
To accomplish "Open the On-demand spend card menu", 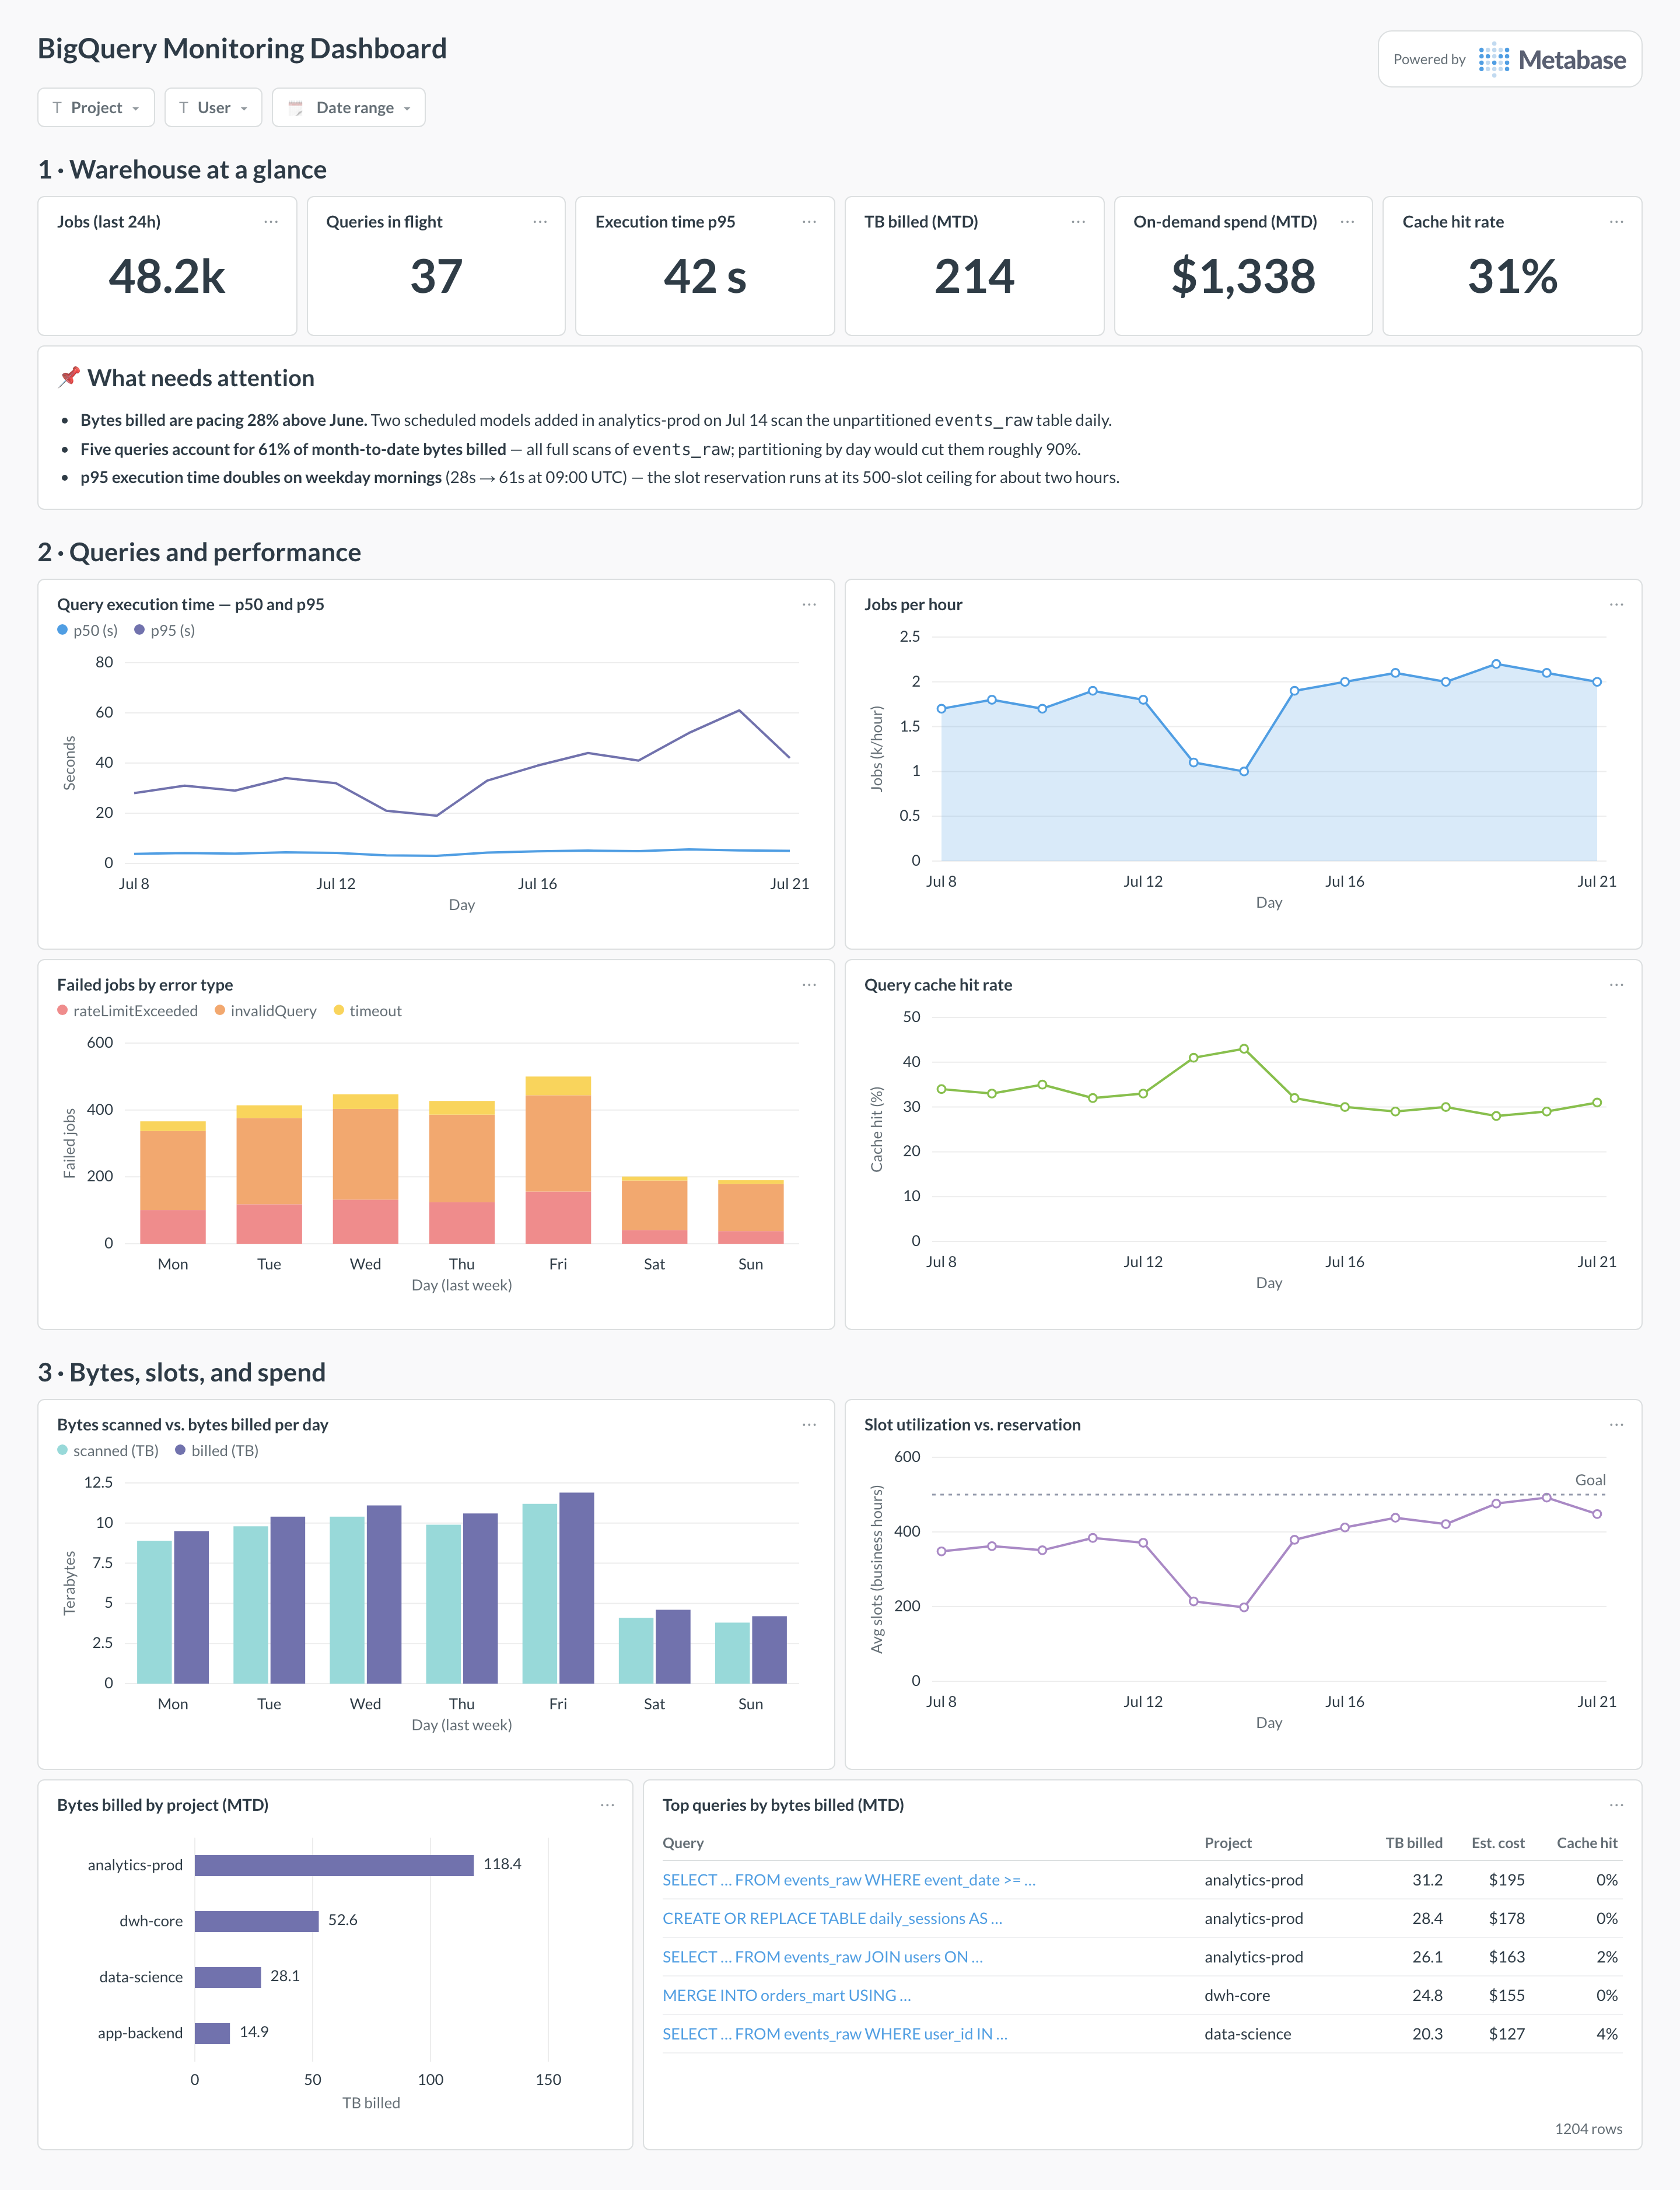I will click(x=1347, y=222).
